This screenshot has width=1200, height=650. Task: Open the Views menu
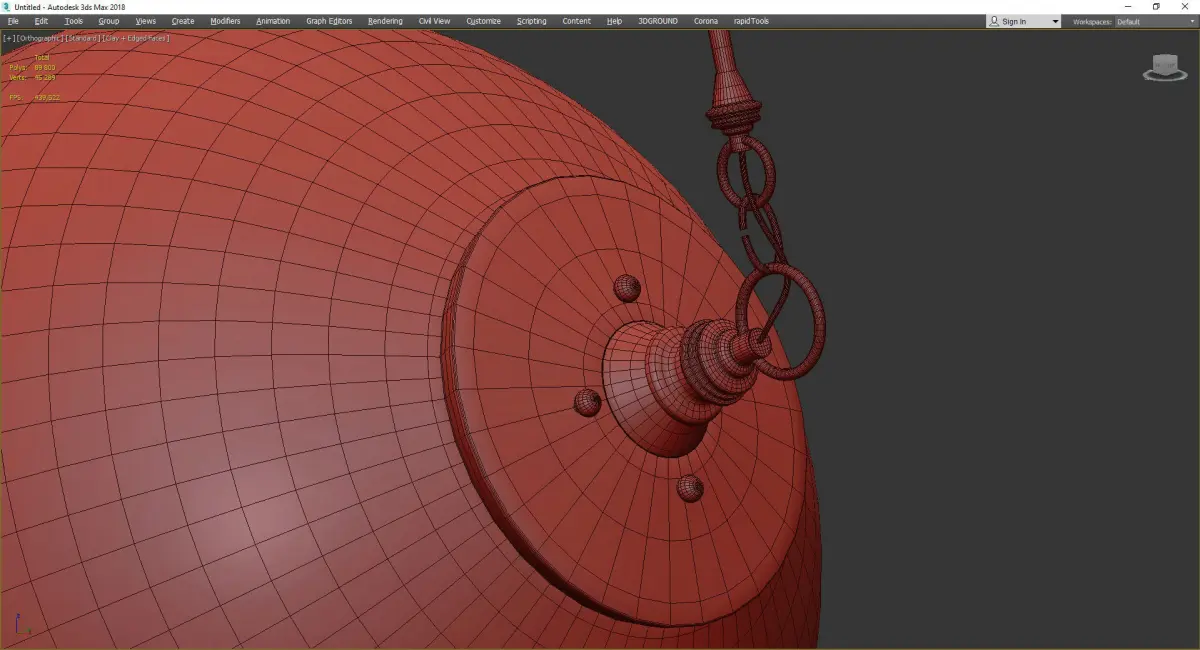[146, 21]
